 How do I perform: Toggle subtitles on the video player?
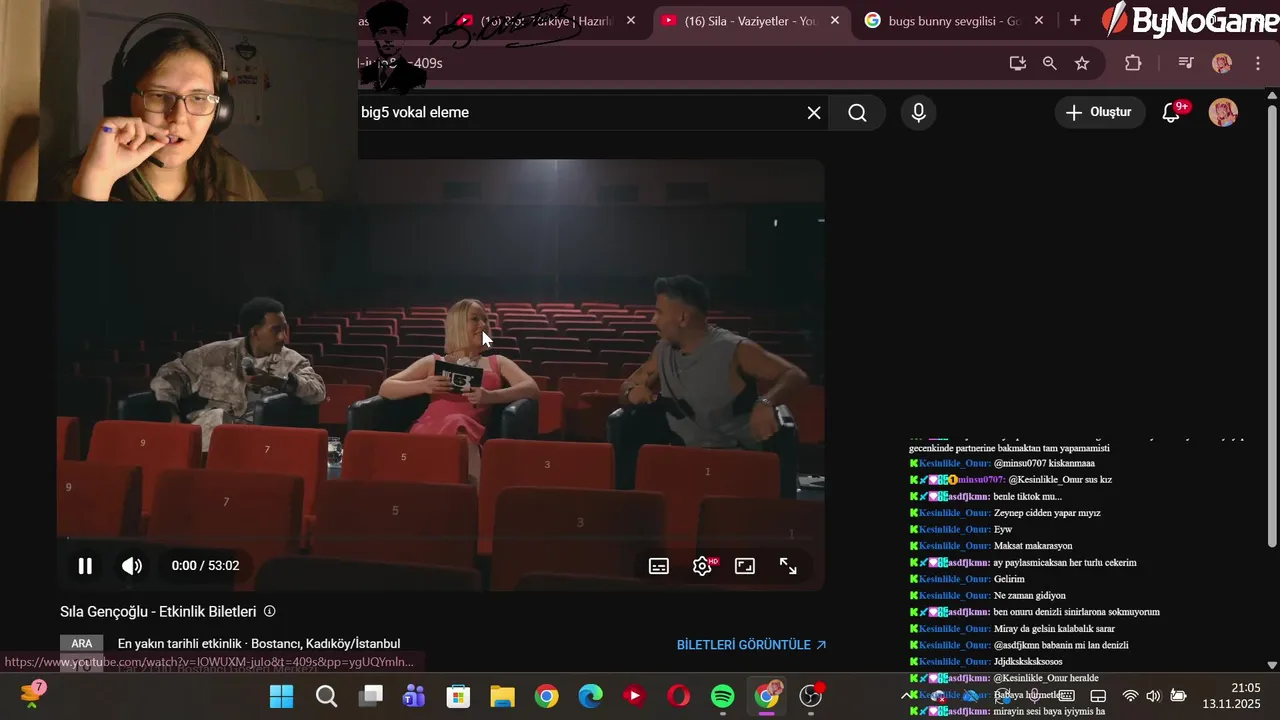click(x=659, y=566)
